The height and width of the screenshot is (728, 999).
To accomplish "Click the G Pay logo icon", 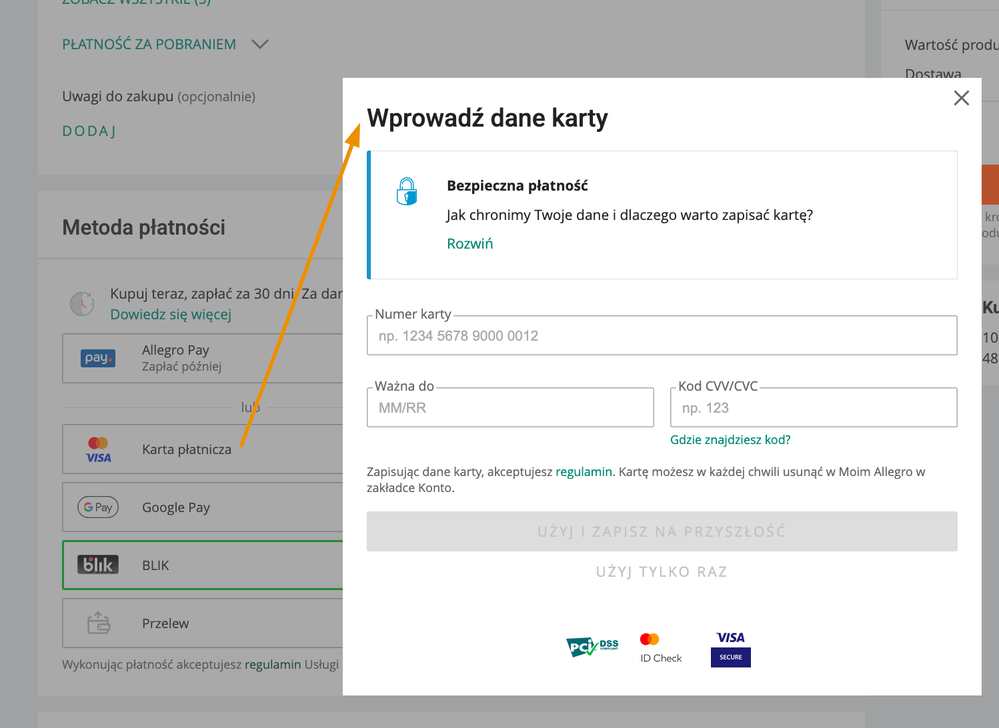I will (98, 507).
